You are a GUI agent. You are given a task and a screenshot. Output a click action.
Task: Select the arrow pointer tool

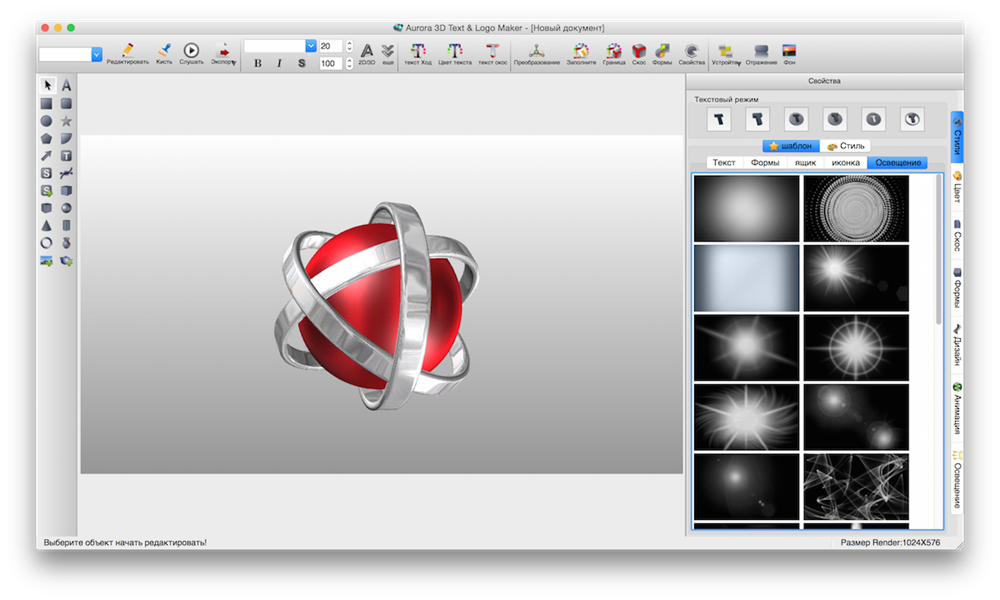click(46, 86)
